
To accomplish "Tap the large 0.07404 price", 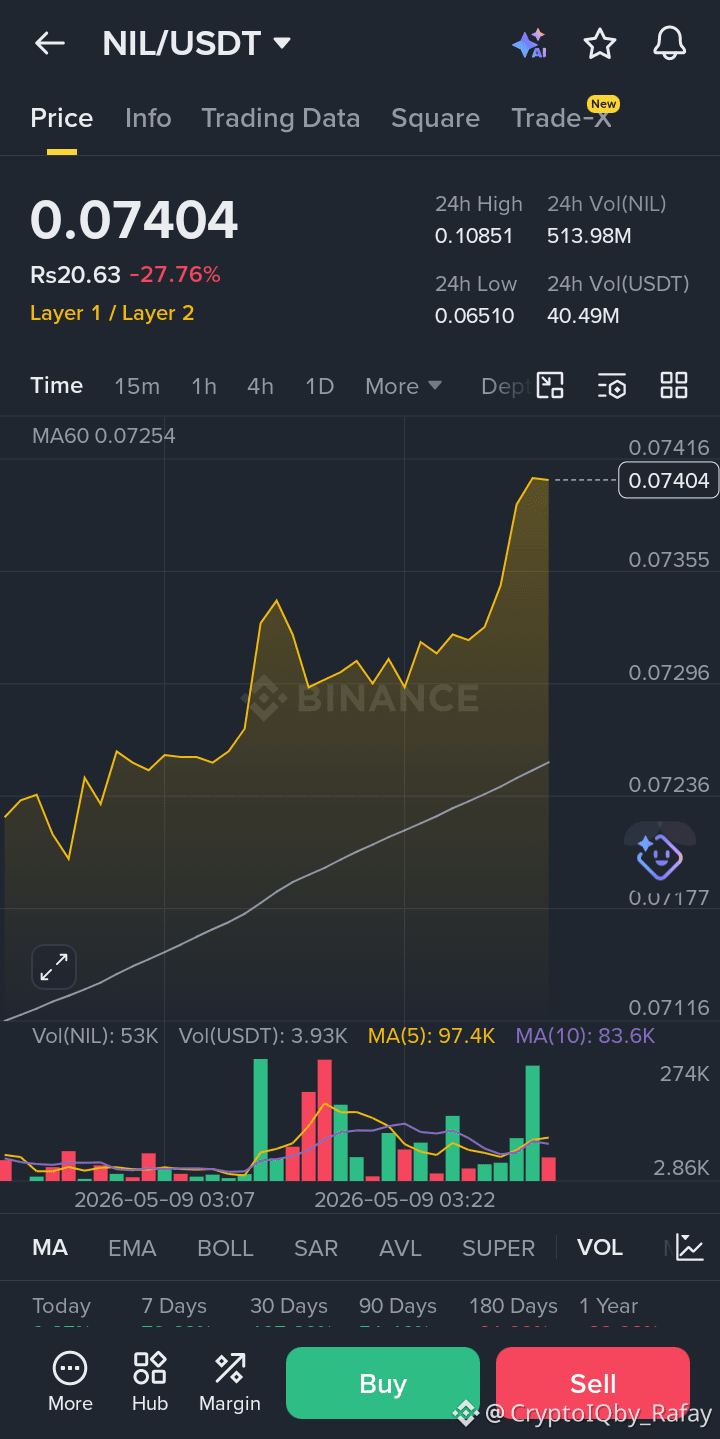I will point(134,220).
